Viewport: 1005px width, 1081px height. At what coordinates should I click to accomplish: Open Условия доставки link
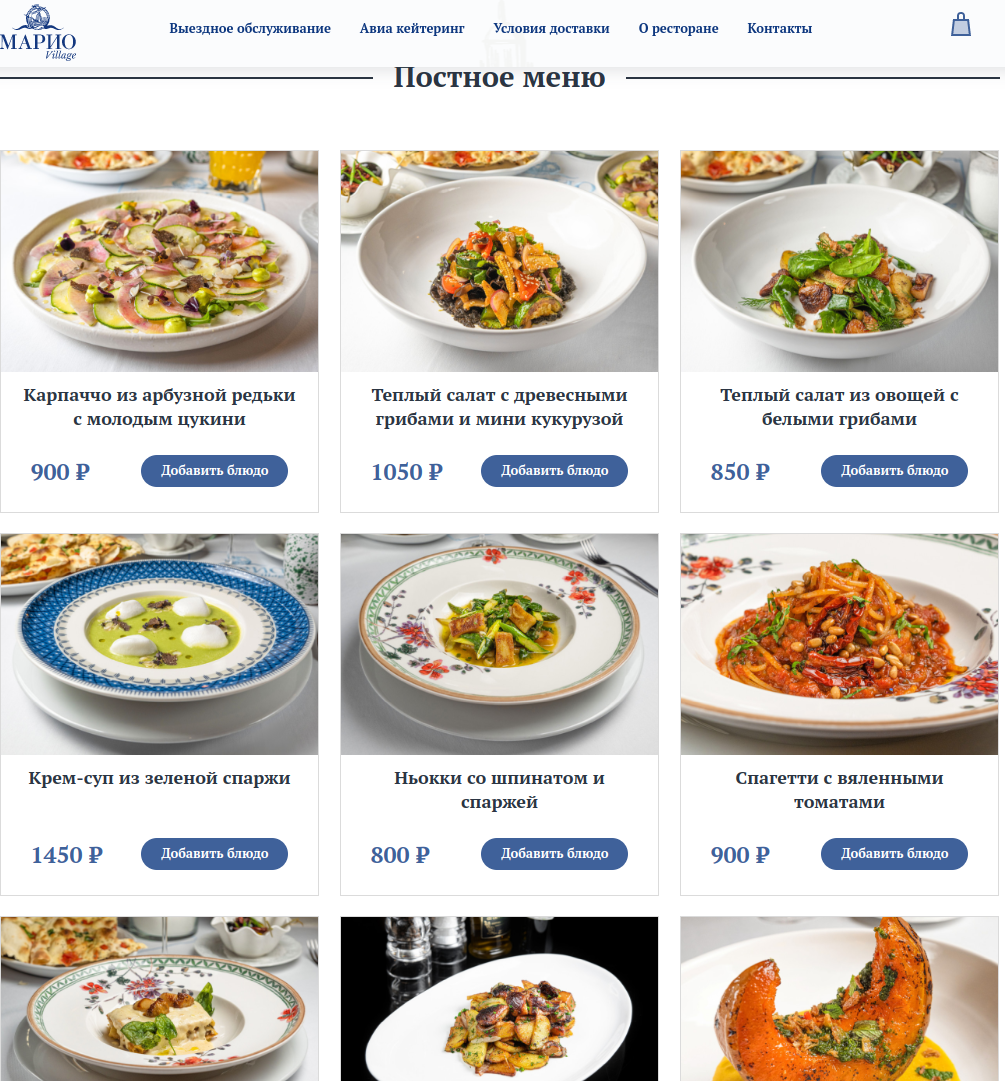[x=551, y=28]
